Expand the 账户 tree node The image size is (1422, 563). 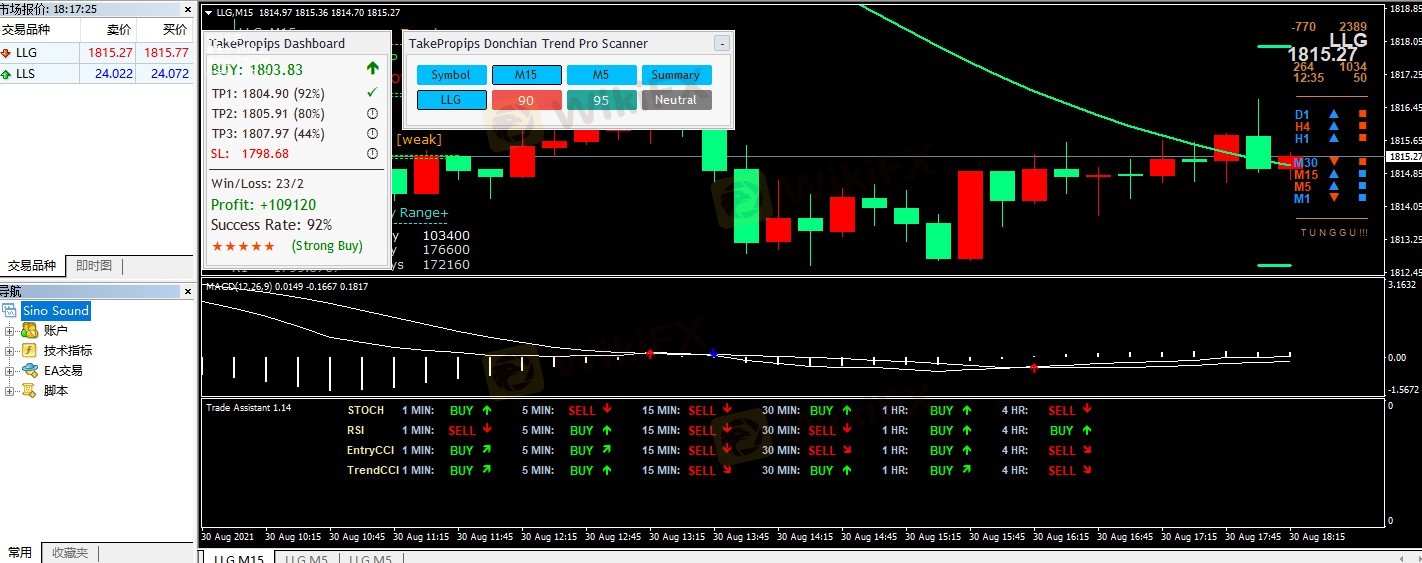(10, 331)
